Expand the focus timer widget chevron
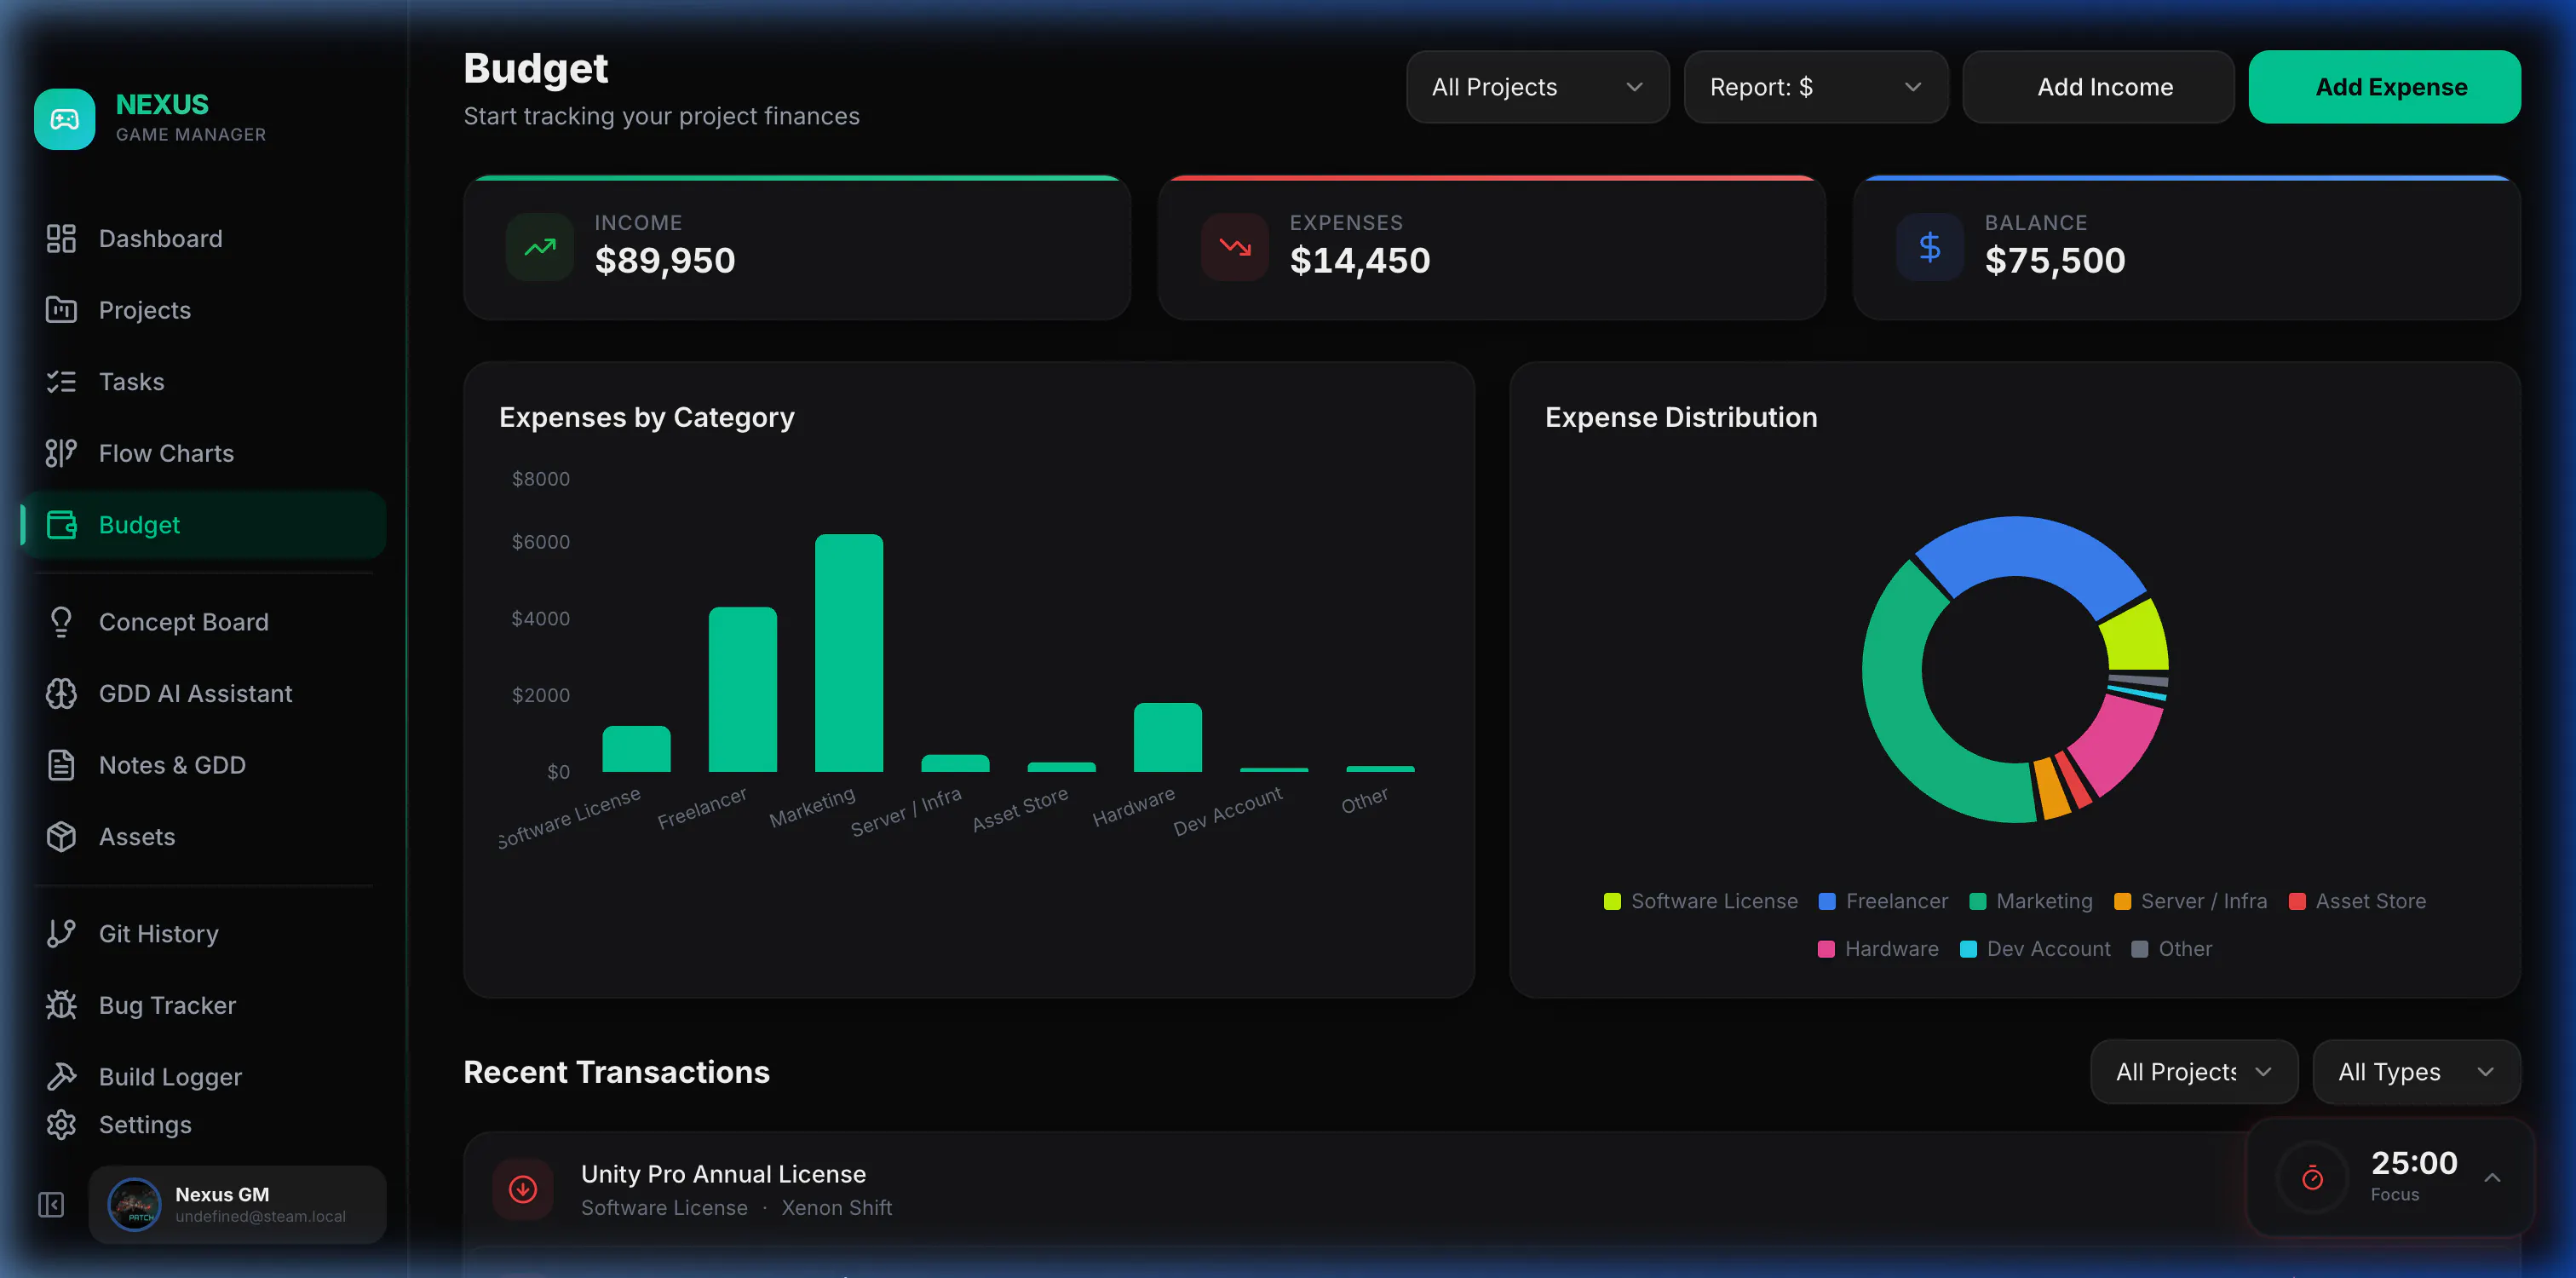 click(x=2493, y=1177)
